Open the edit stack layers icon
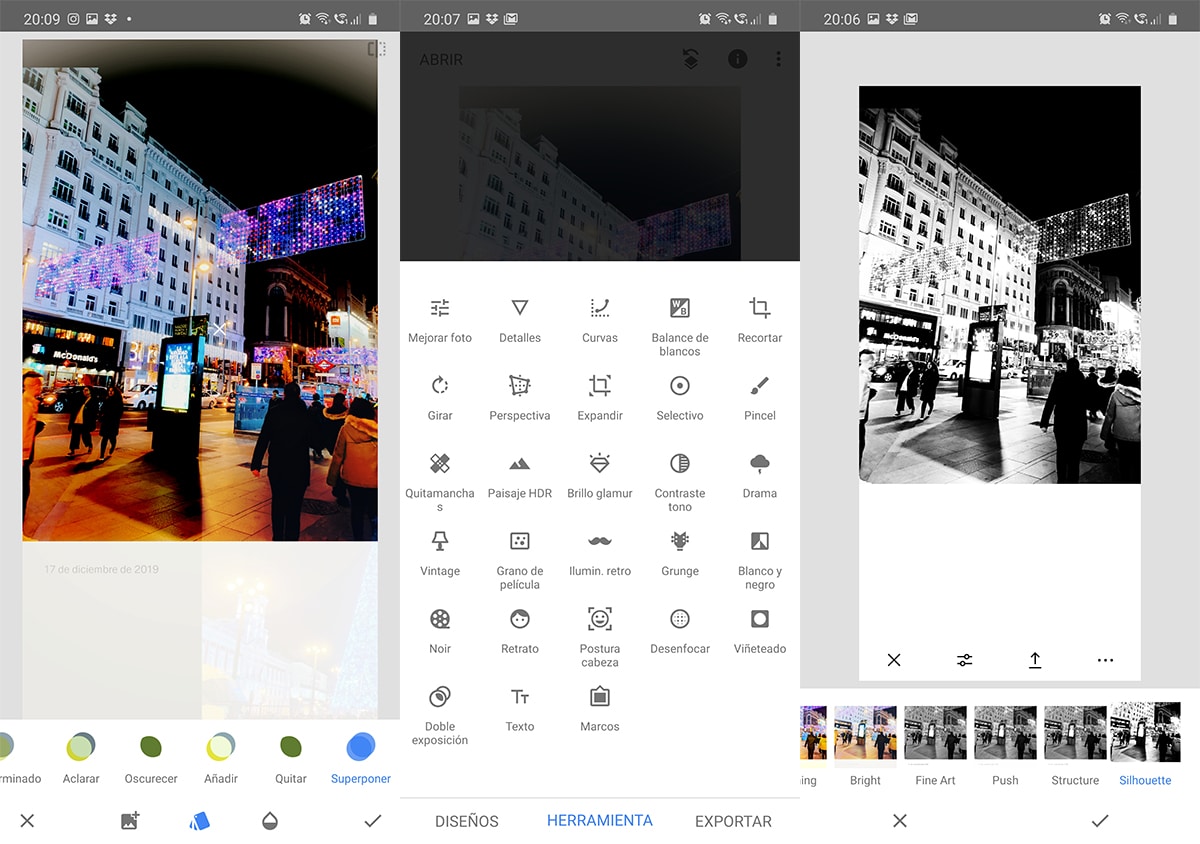 (x=690, y=60)
